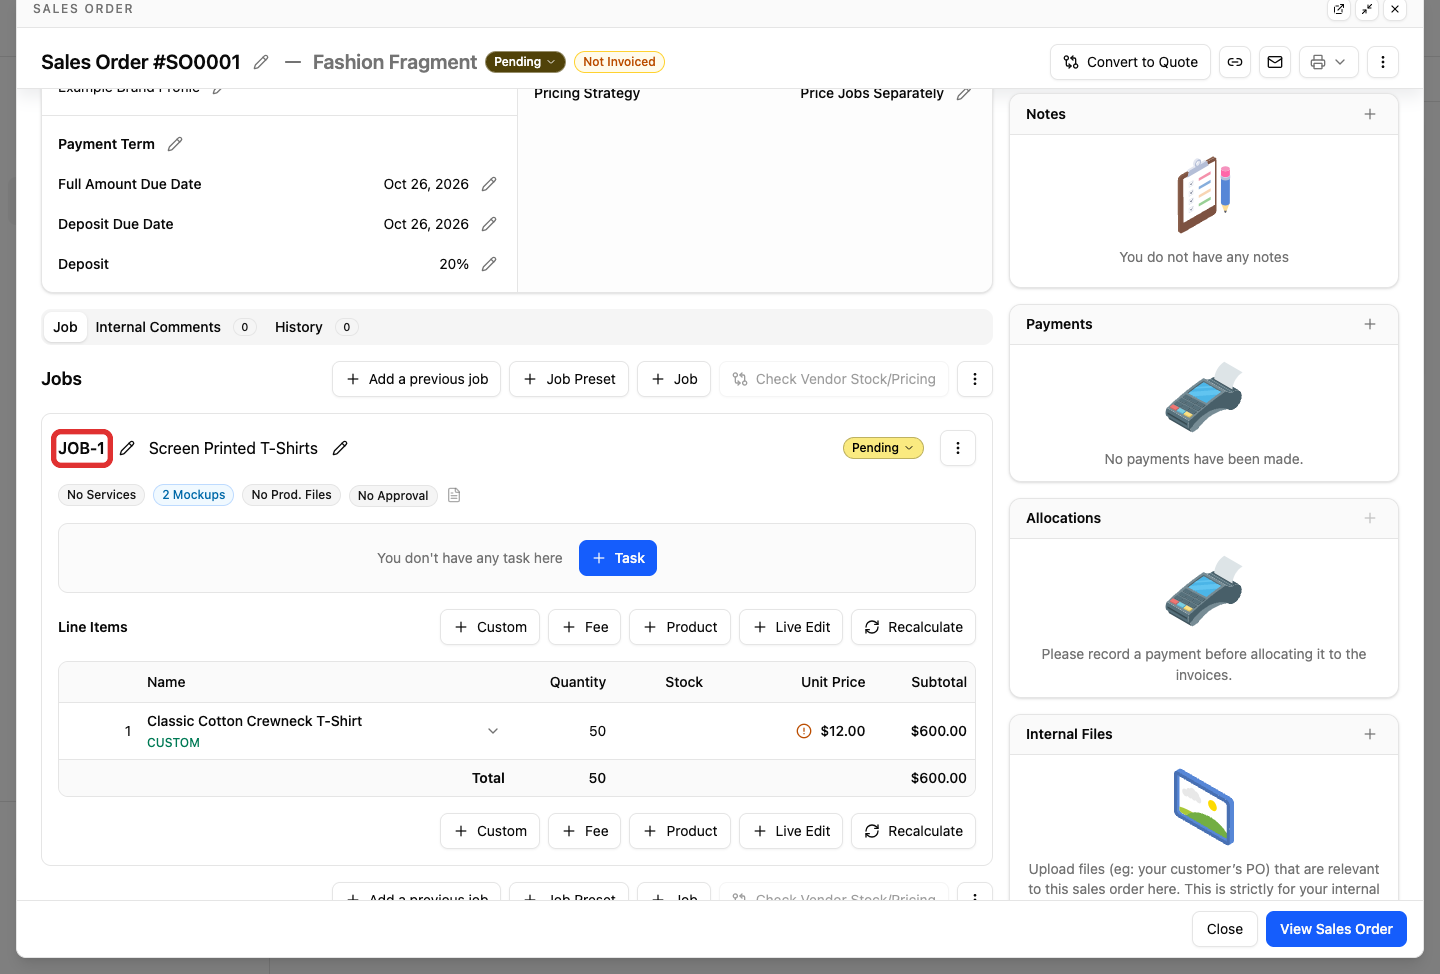
Task: Click unit price warning icon
Action: click(x=804, y=731)
